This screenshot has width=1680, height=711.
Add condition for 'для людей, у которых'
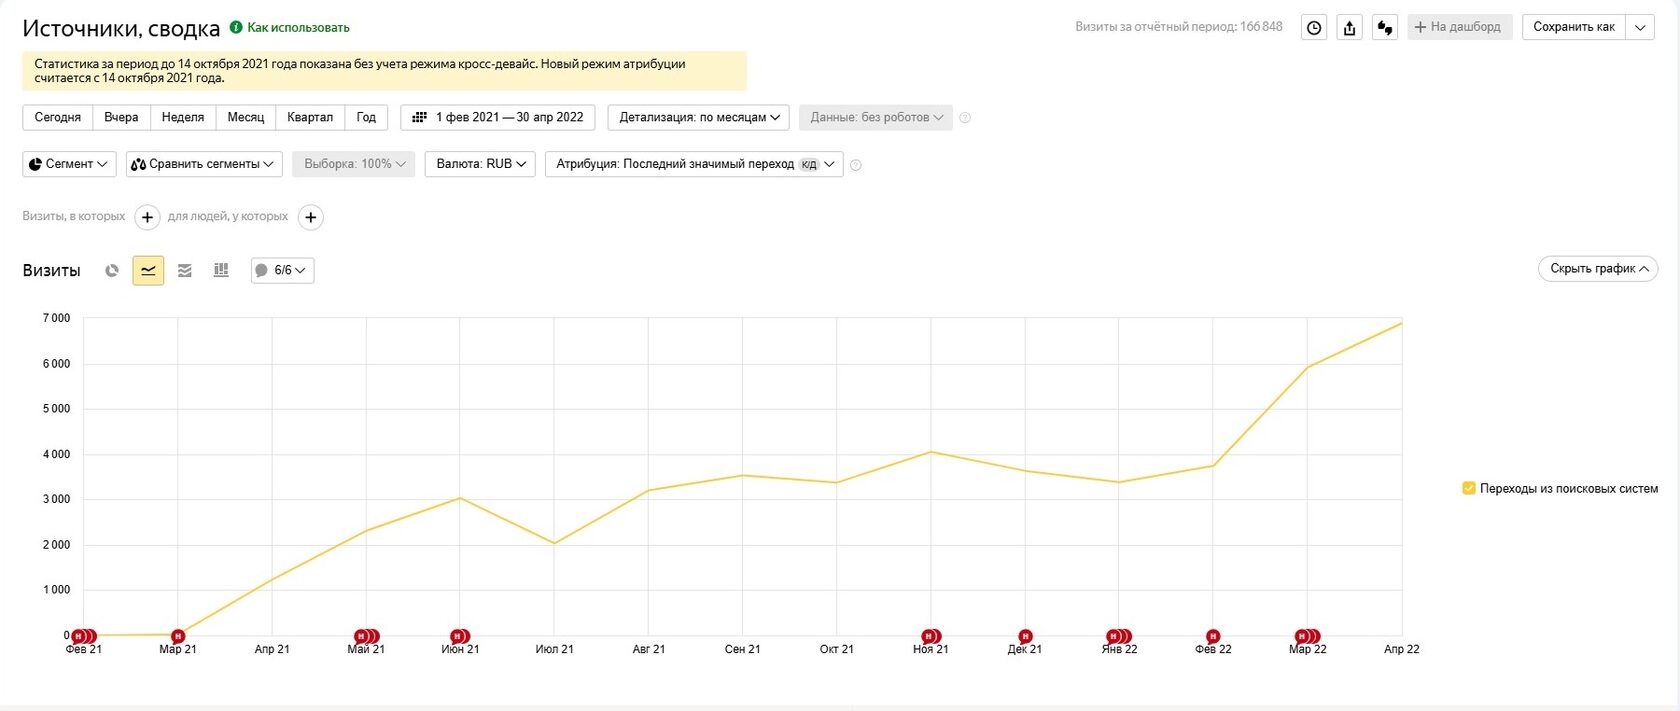[x=311, y=217]
